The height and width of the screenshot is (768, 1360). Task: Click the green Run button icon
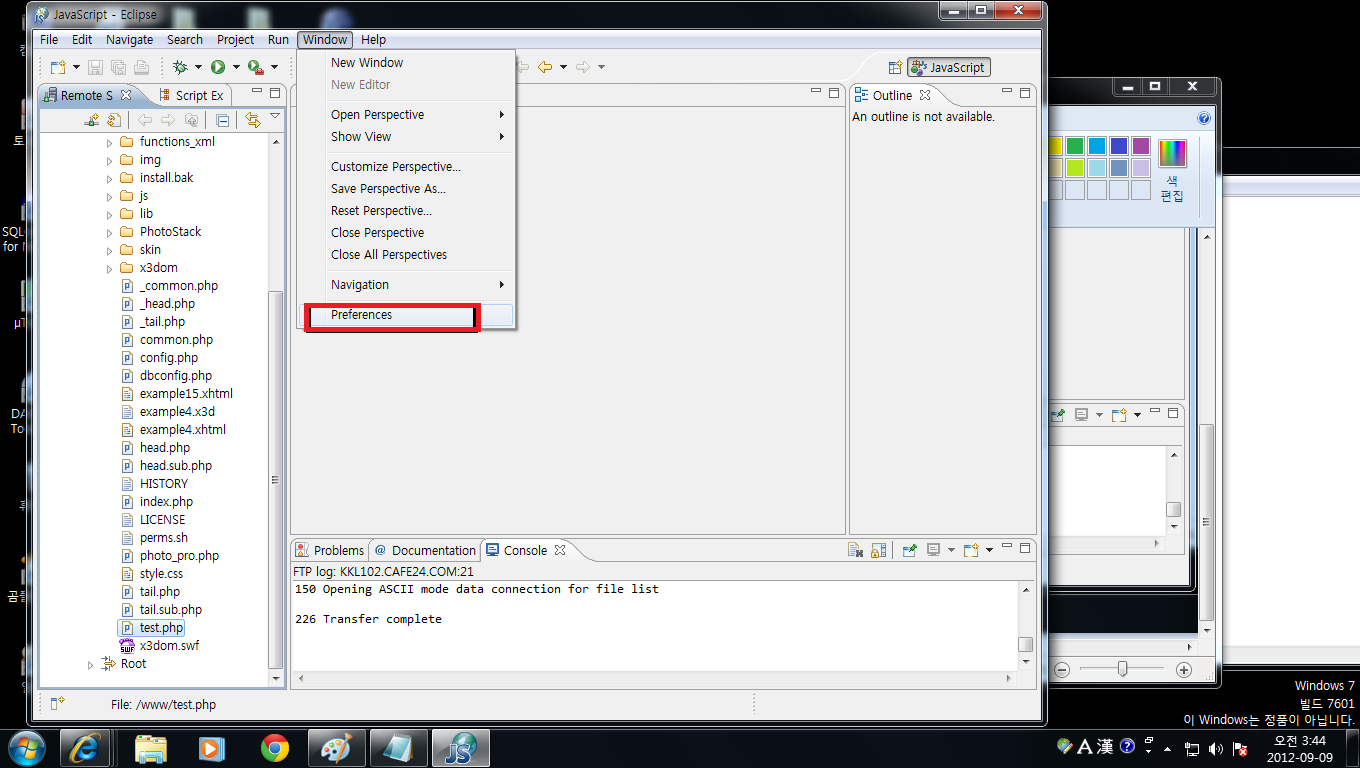pyautogui.click(x=218, y=67)
